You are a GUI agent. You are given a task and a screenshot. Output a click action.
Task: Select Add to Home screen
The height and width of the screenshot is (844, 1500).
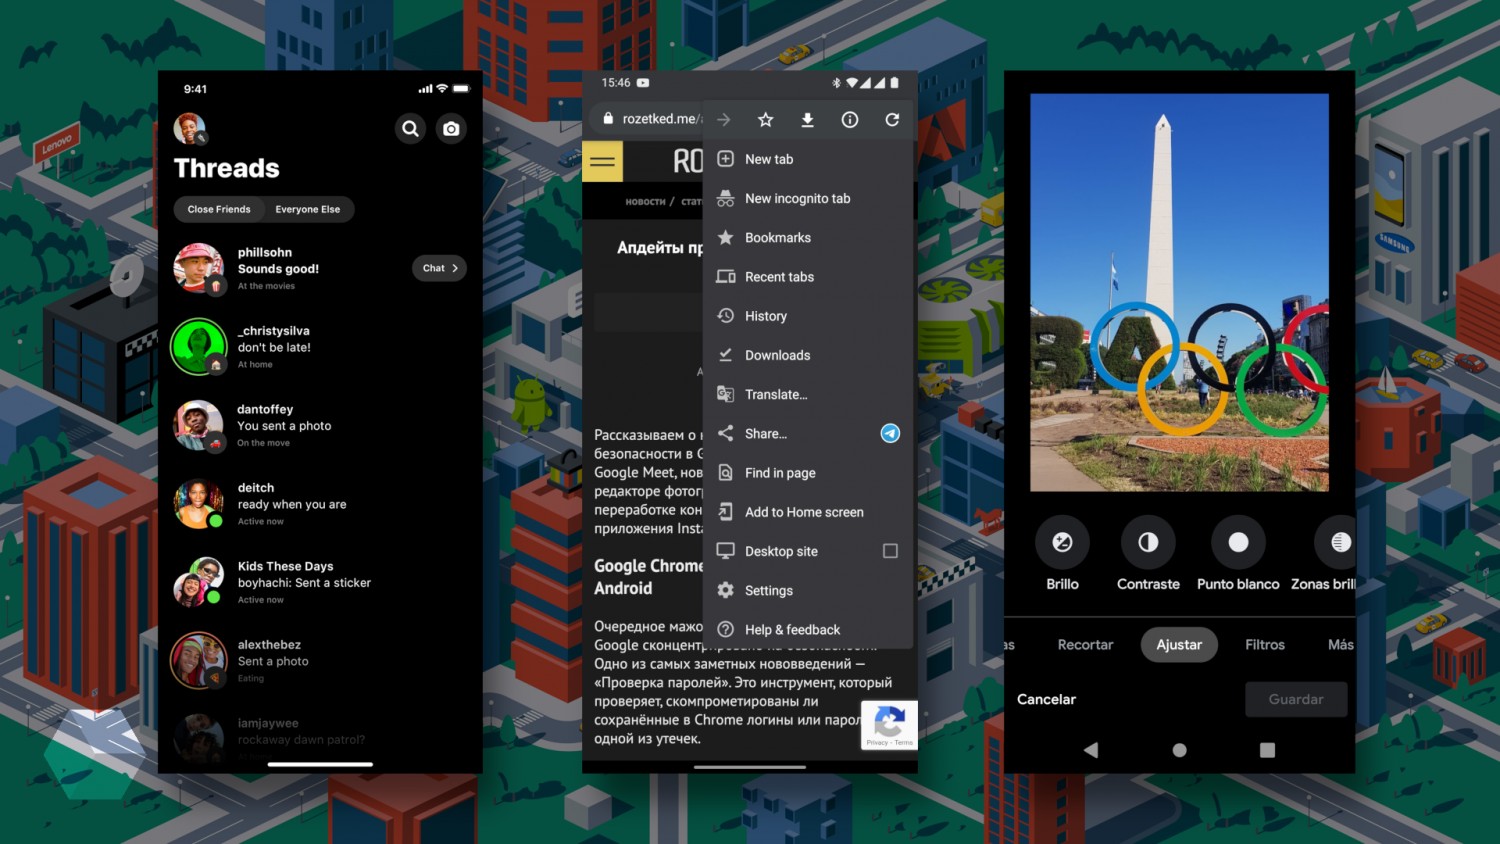[x=808, y=512]
